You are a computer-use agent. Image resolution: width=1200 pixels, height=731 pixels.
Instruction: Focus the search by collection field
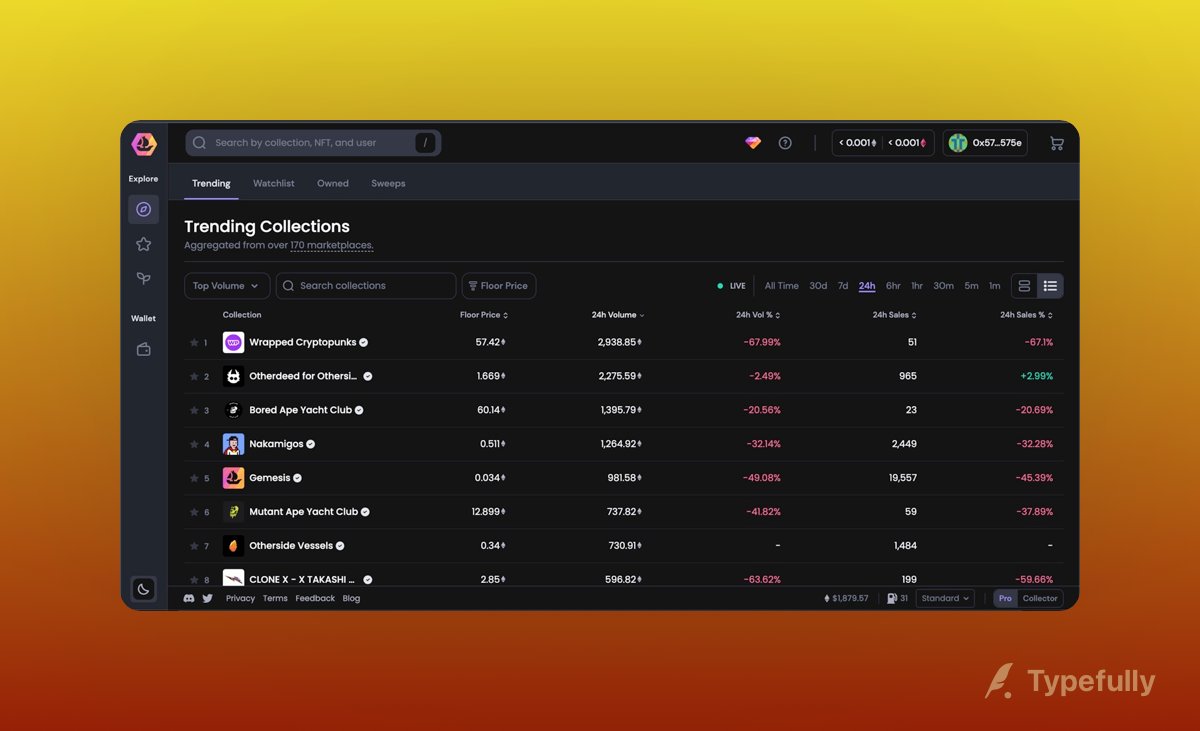(313, 143)
